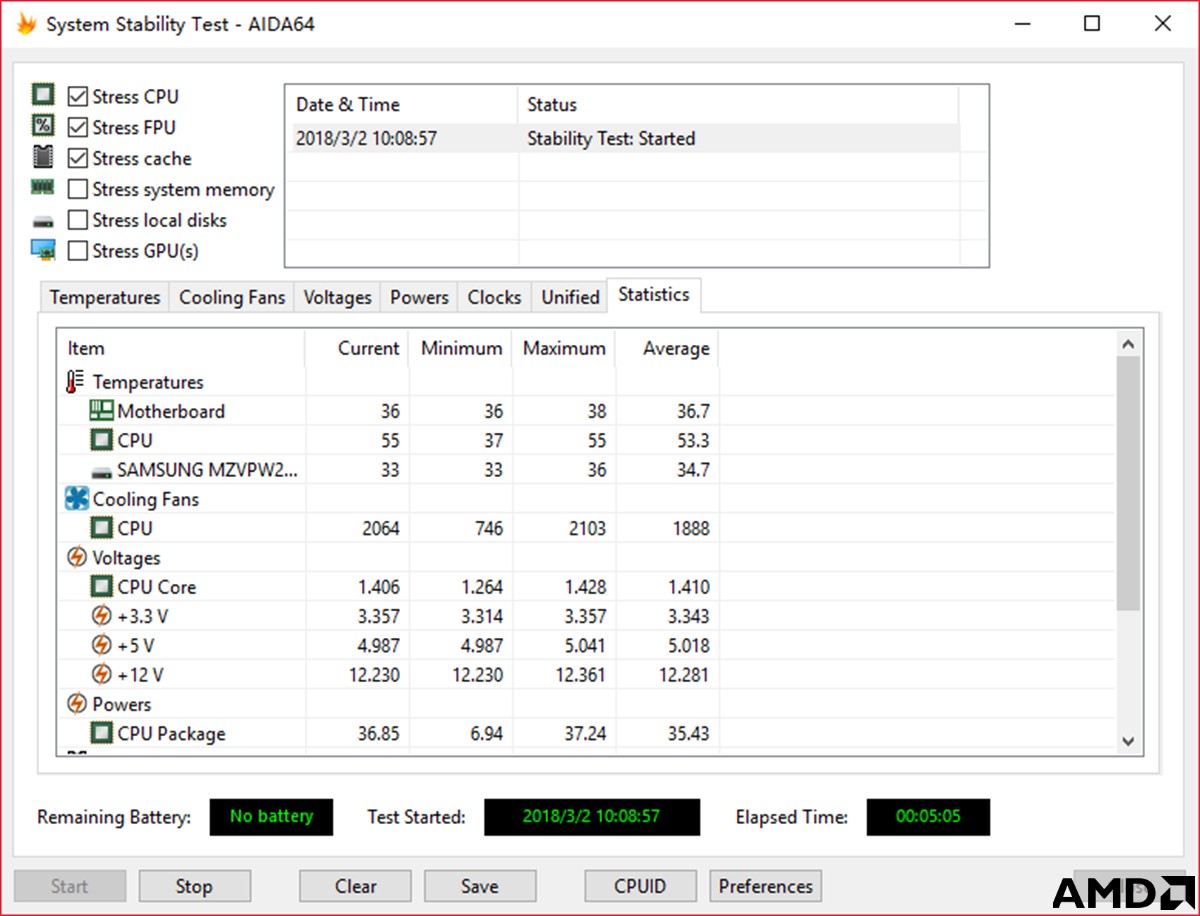The height and width of the screenshot is (916, 1200).
Task: Click the +12 V voltage icon
Action: pos(102,675)
